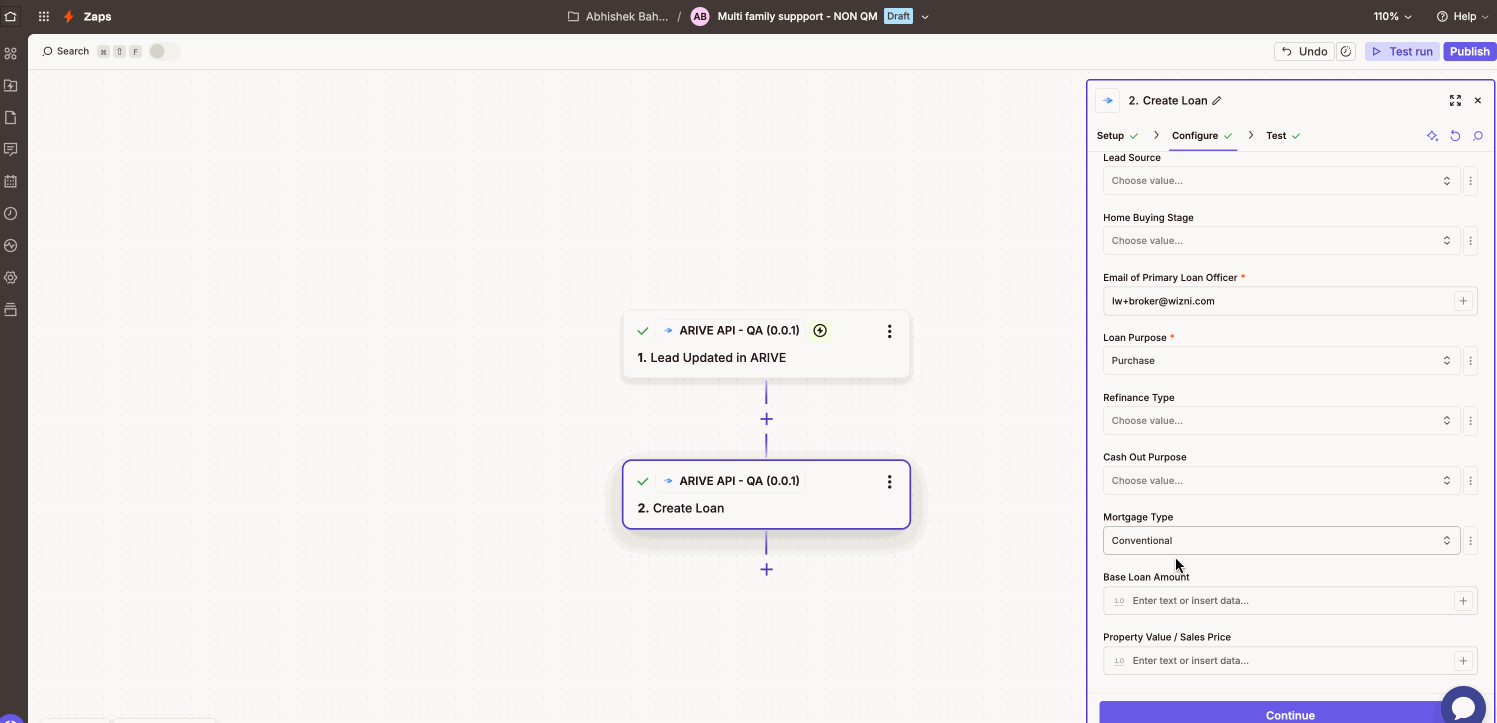Open the settings gear icon in left sidebar
Screen dimensions: 1497x723
tap(11, 277)
